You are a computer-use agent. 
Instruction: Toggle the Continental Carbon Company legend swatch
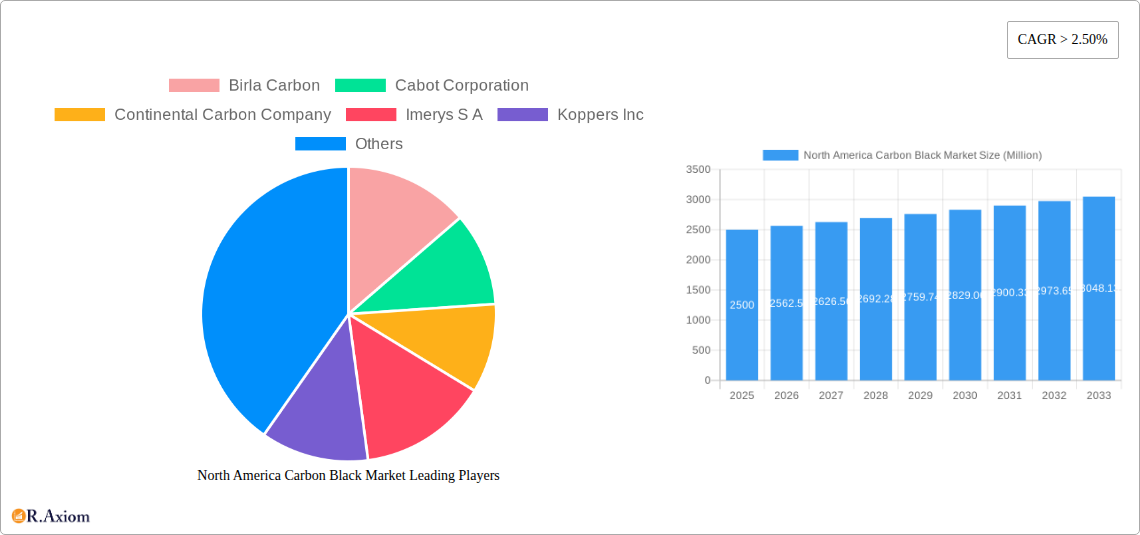point(80,115)
